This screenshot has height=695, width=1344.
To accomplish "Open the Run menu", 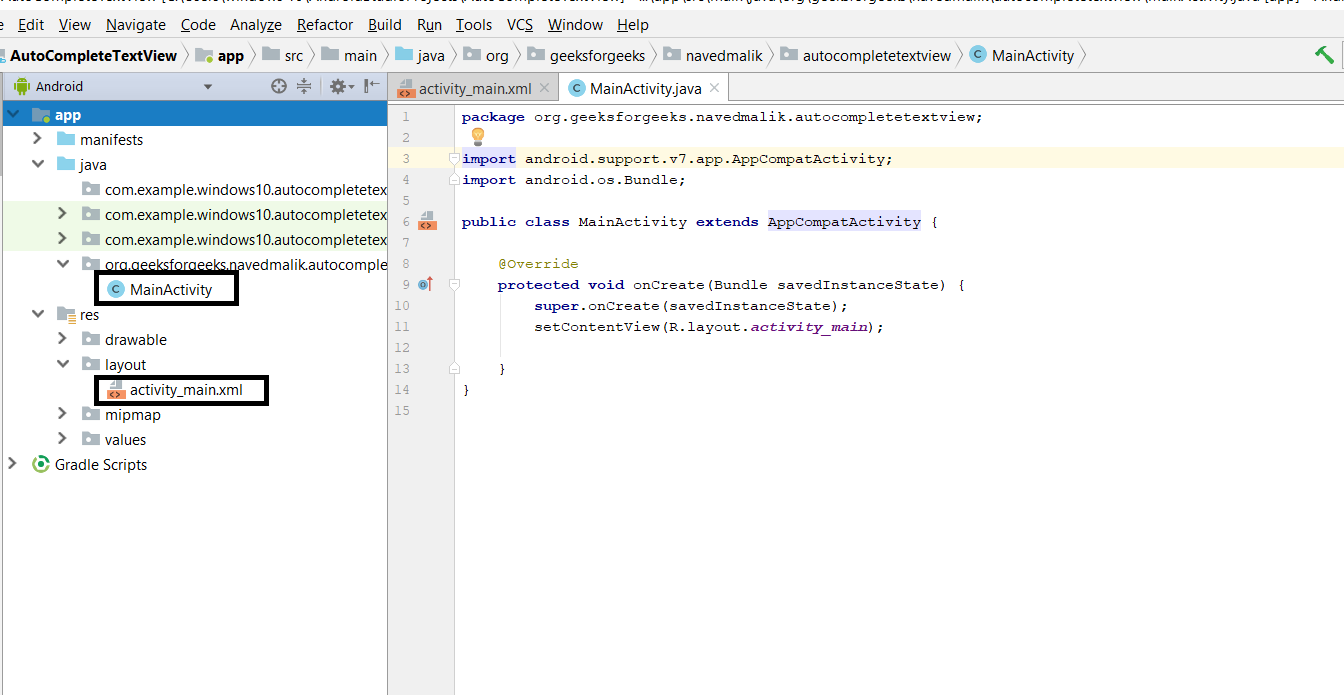I will [x=430, y=24].
